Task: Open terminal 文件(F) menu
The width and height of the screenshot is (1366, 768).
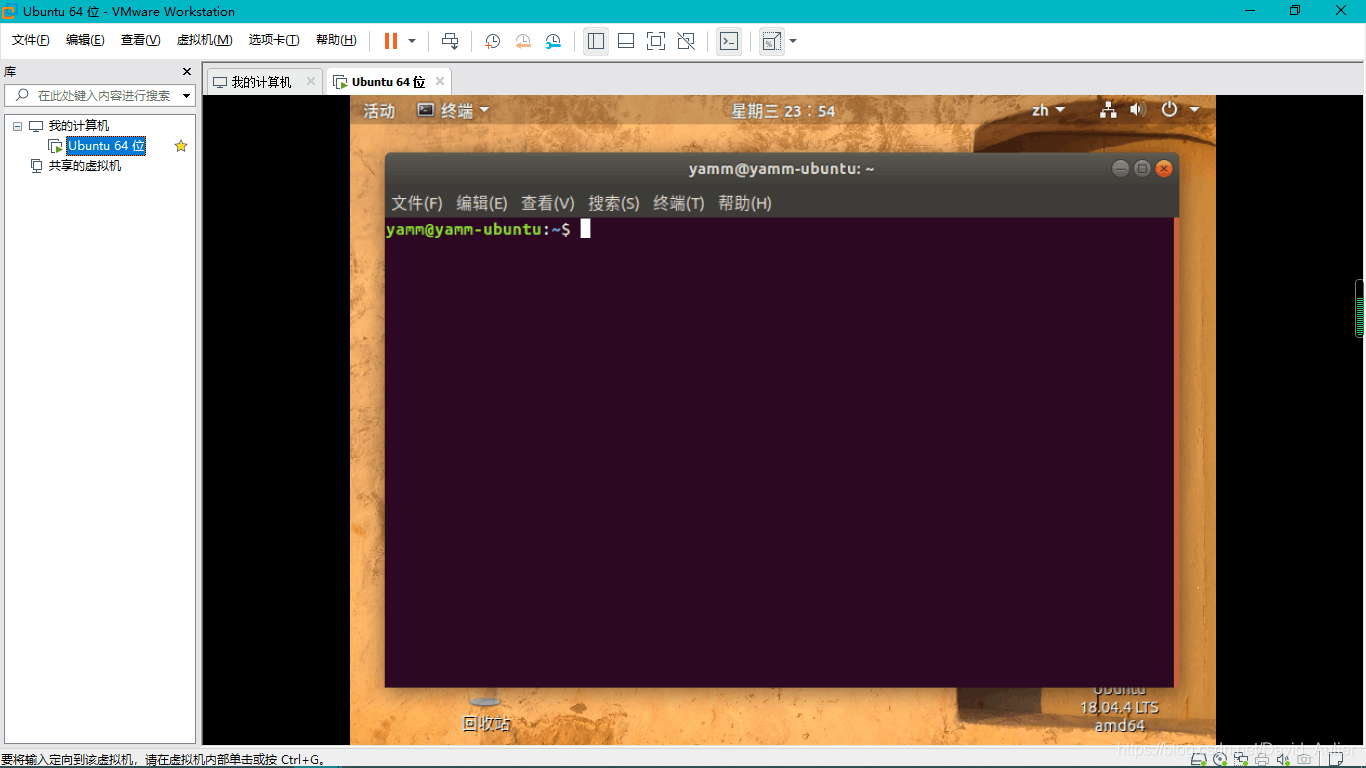Action: (417, 203)
